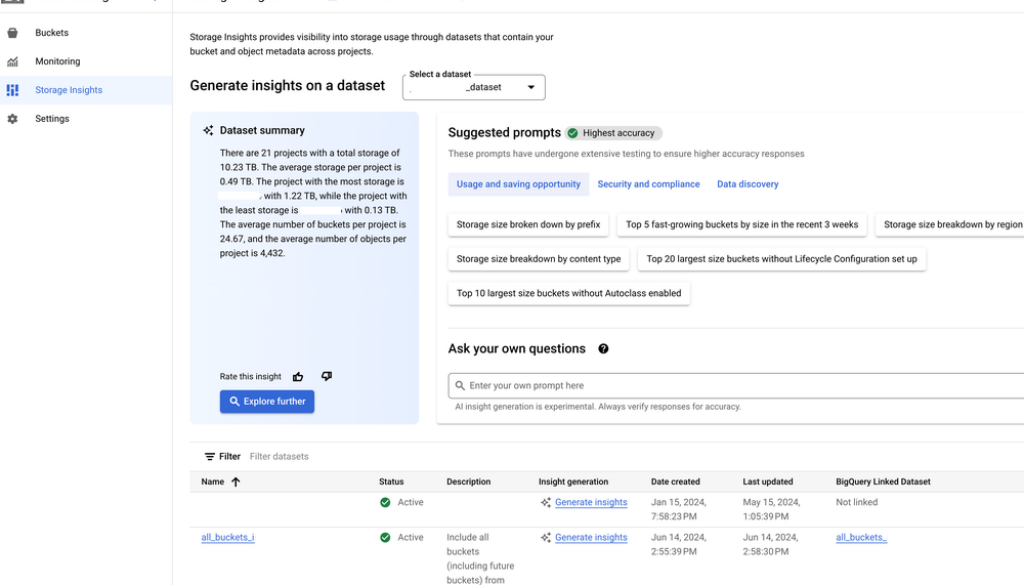
Task: Click the Storage Insights sidebar icon
Action: pyautogui.click(x=13, y=90)
